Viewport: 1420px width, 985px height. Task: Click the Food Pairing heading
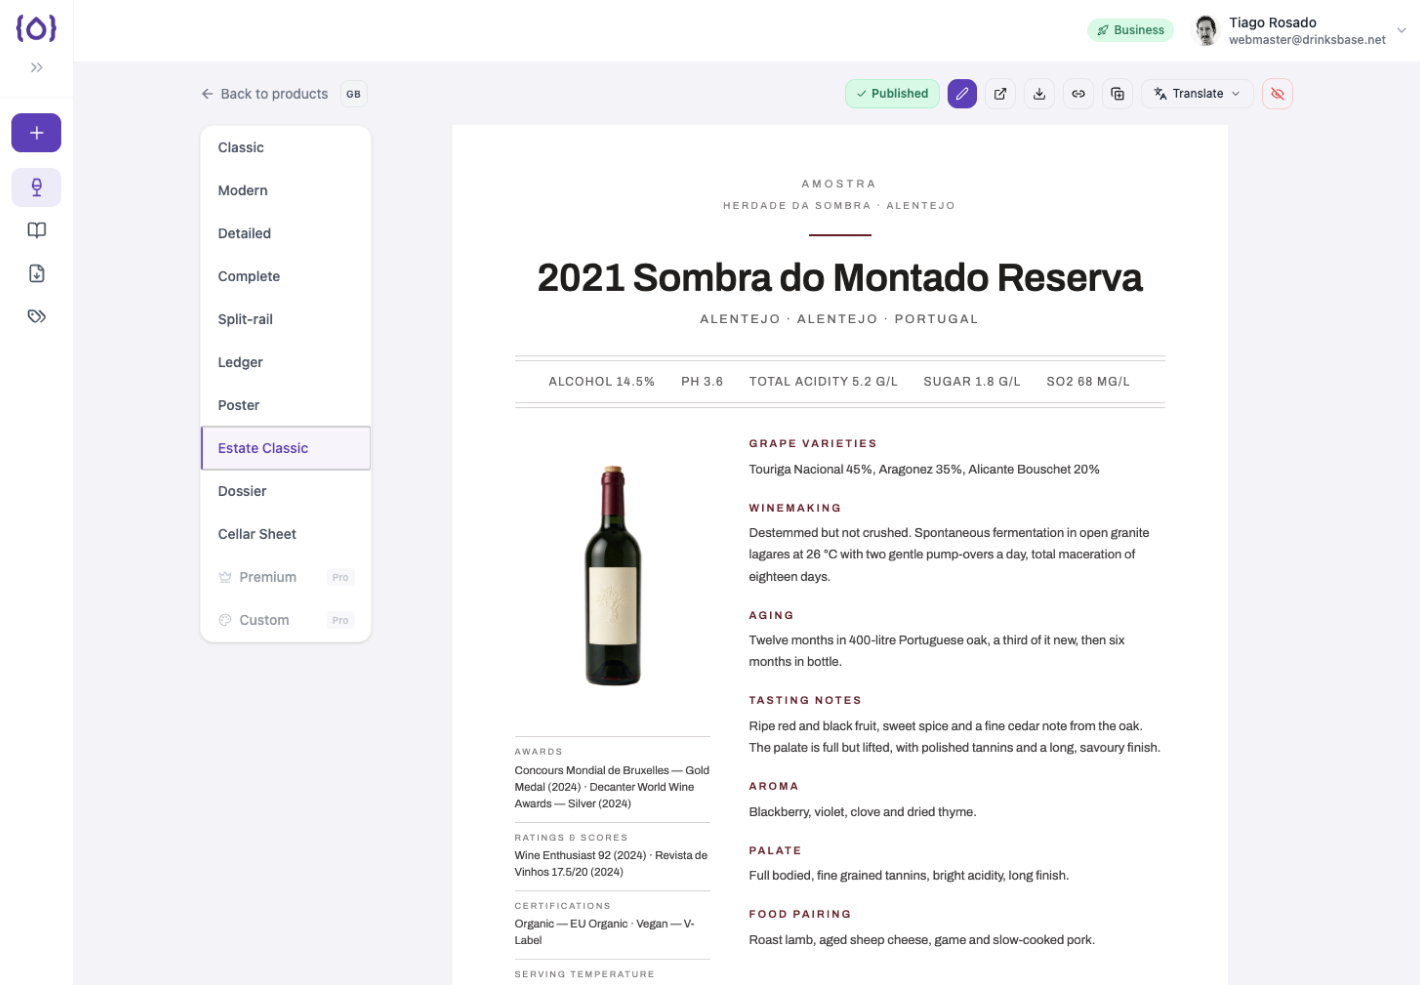coord(800,915)
